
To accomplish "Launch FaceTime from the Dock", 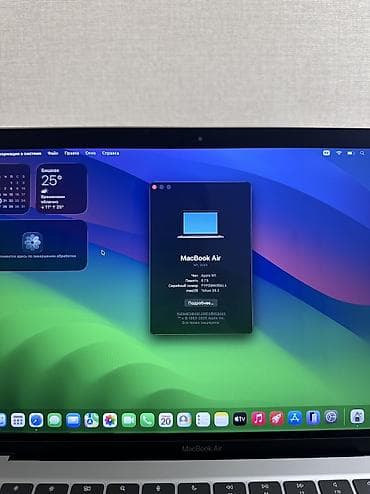I will (x=129, y=420).
